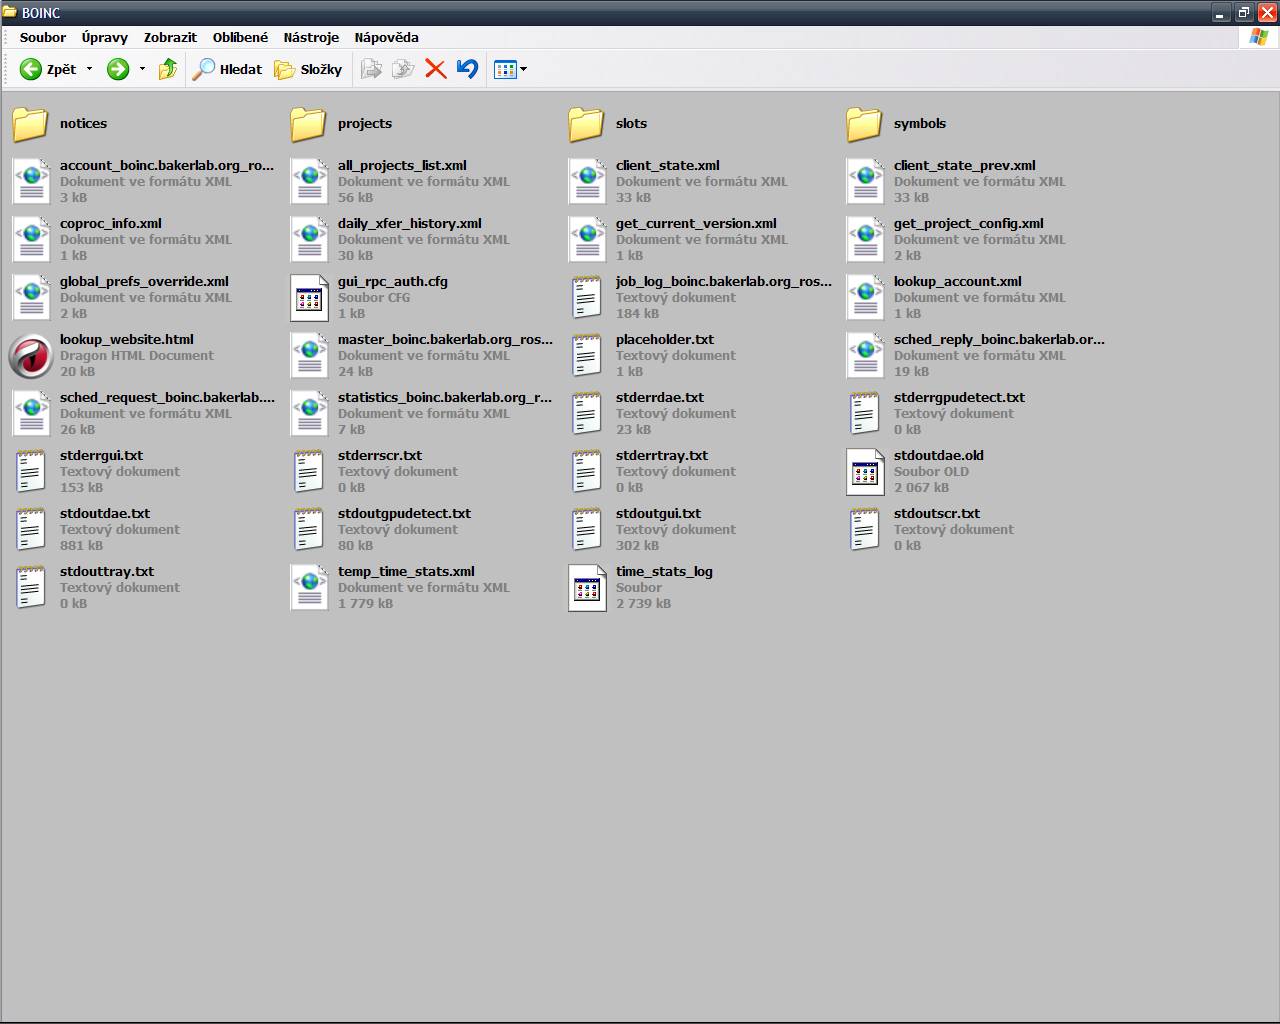Select the get_project_config.xml file icon
The width and height of the screenshot is (1280, 1024).
[865, 240]
